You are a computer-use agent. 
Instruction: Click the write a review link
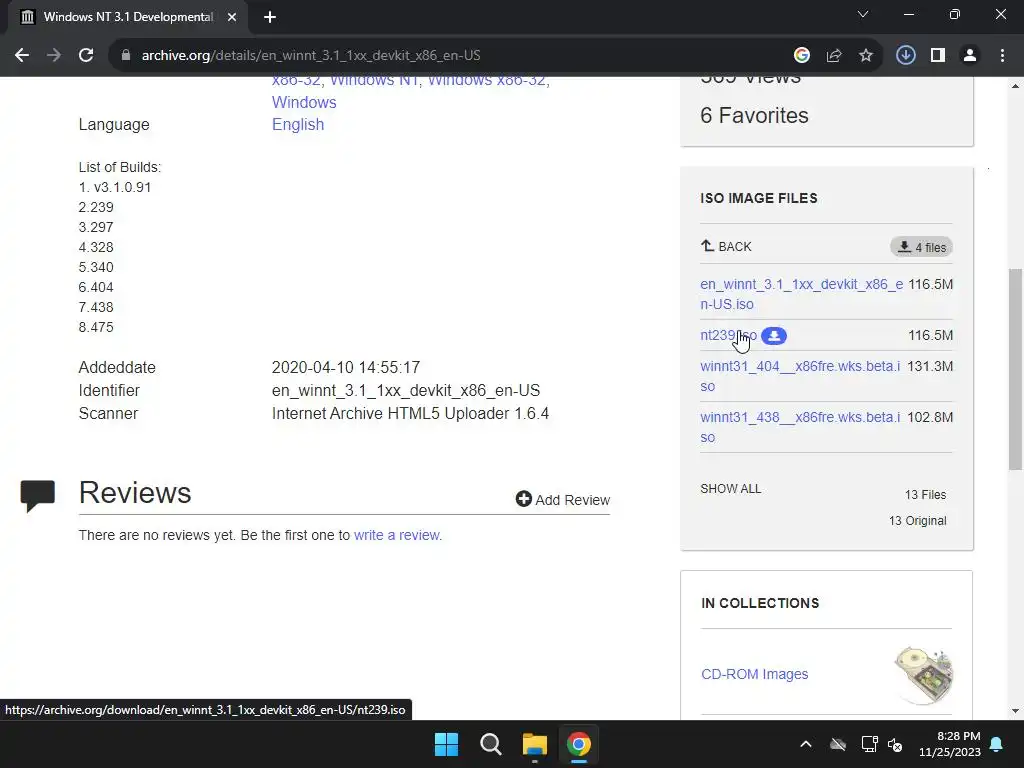(x=397, y=535)
